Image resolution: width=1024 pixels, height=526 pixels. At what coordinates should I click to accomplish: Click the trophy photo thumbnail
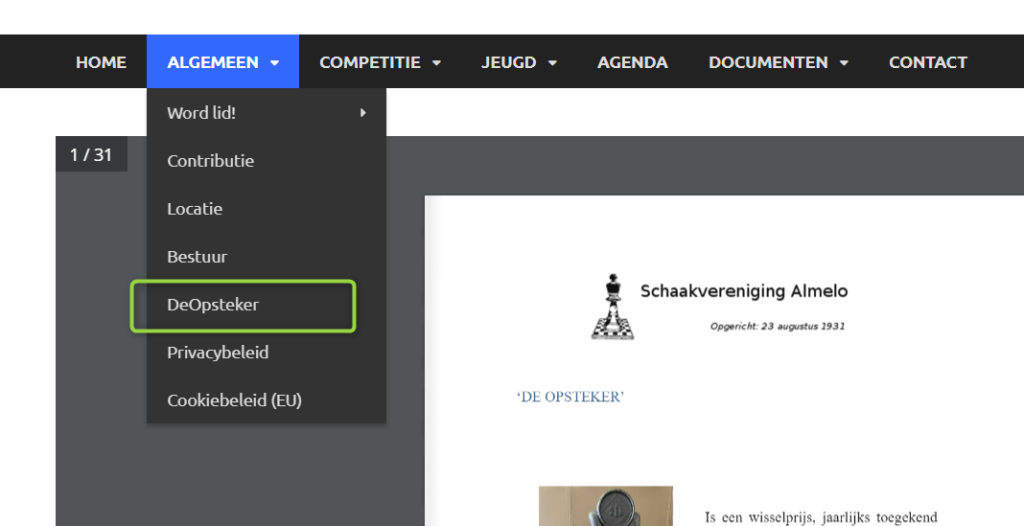click(x=605, y=506)
